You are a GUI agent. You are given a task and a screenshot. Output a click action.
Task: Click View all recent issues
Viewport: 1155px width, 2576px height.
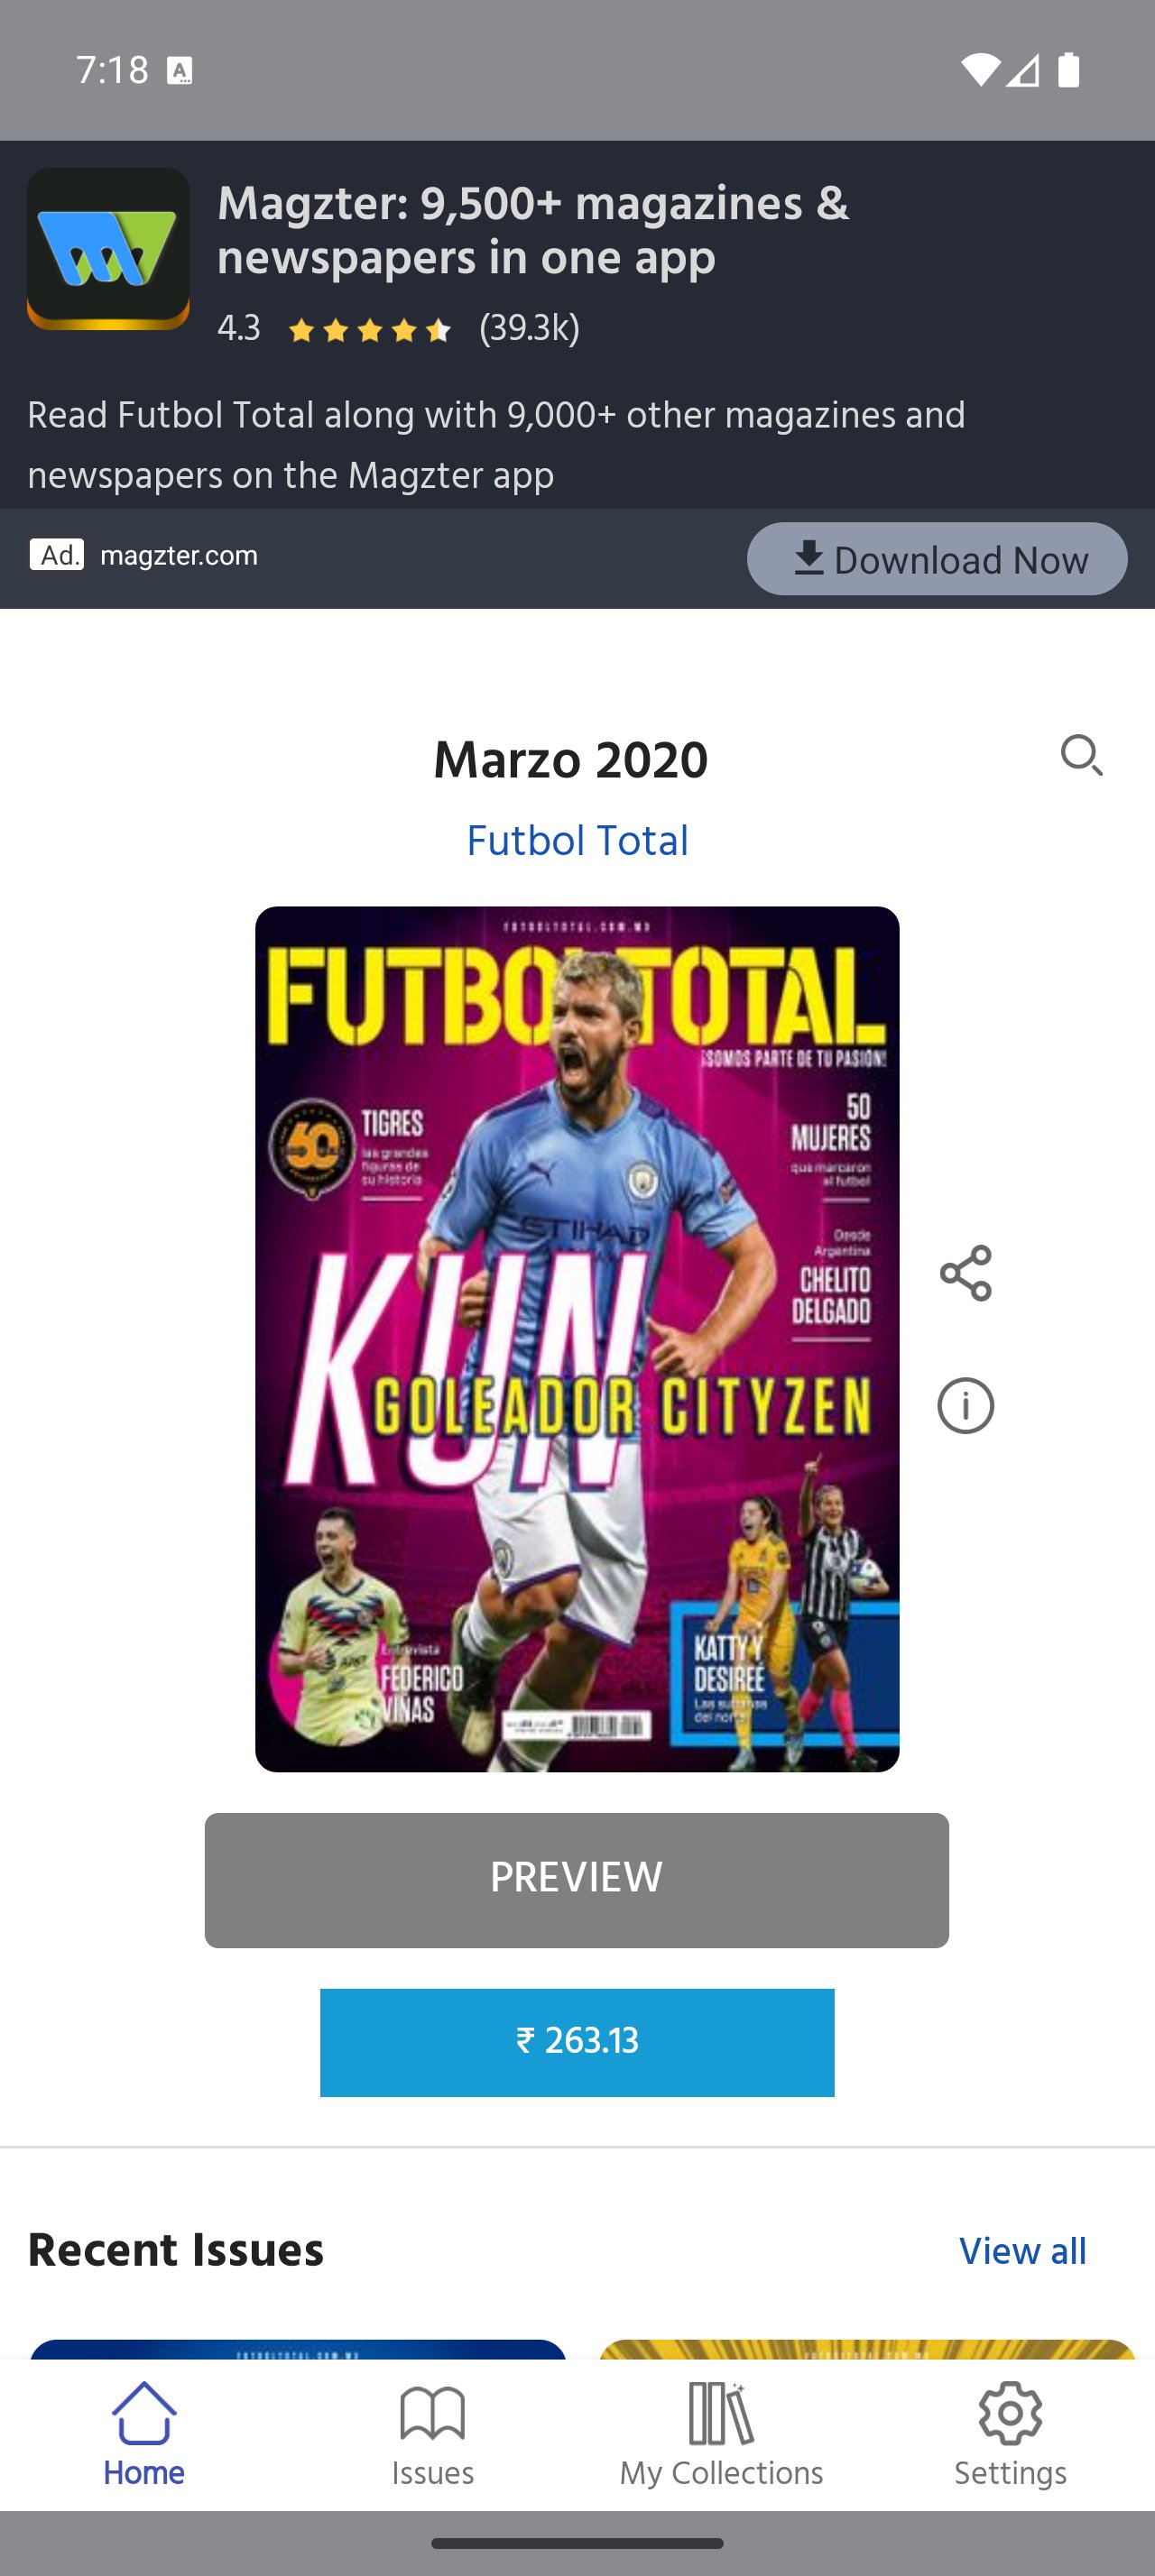1022,2251
